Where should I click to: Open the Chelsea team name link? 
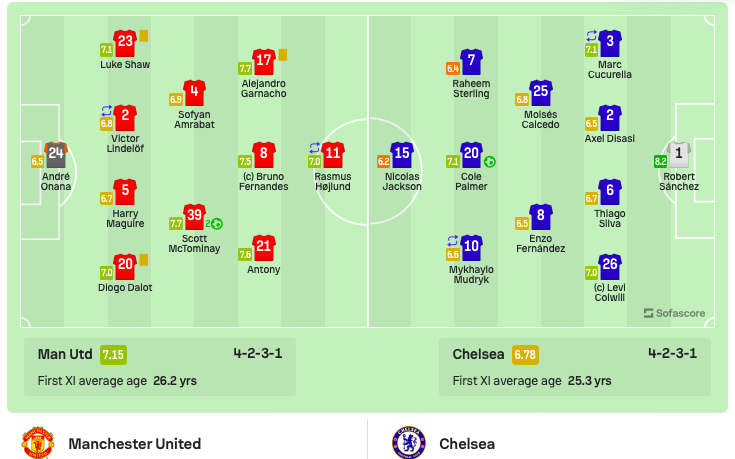coord(467,444)
